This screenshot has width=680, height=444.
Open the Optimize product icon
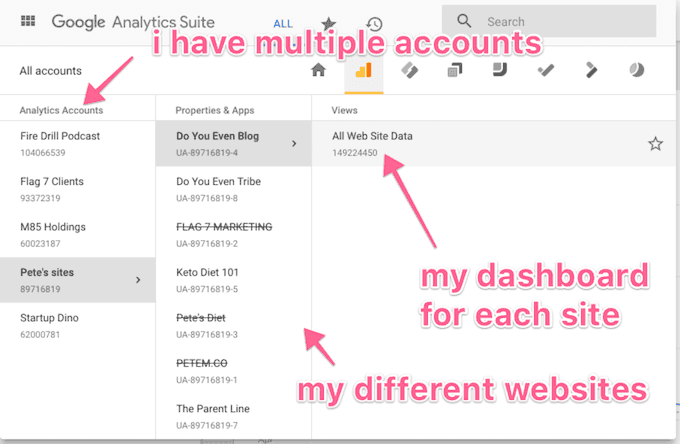pyautogui.click(x=454, y=70)
